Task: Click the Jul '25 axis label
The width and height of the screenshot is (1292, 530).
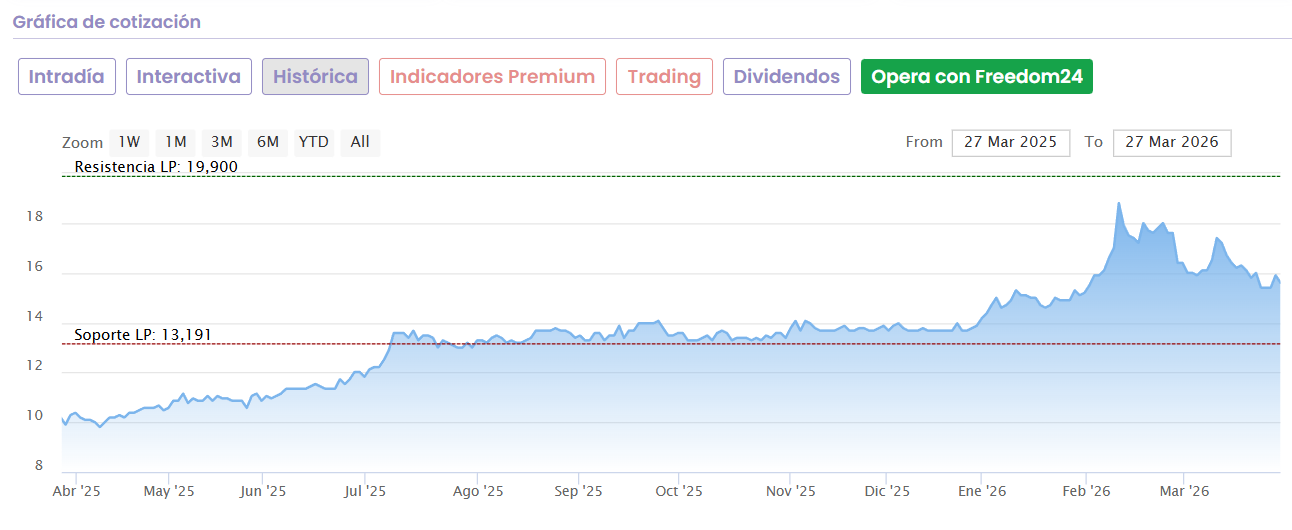Action: click(365, 491)
